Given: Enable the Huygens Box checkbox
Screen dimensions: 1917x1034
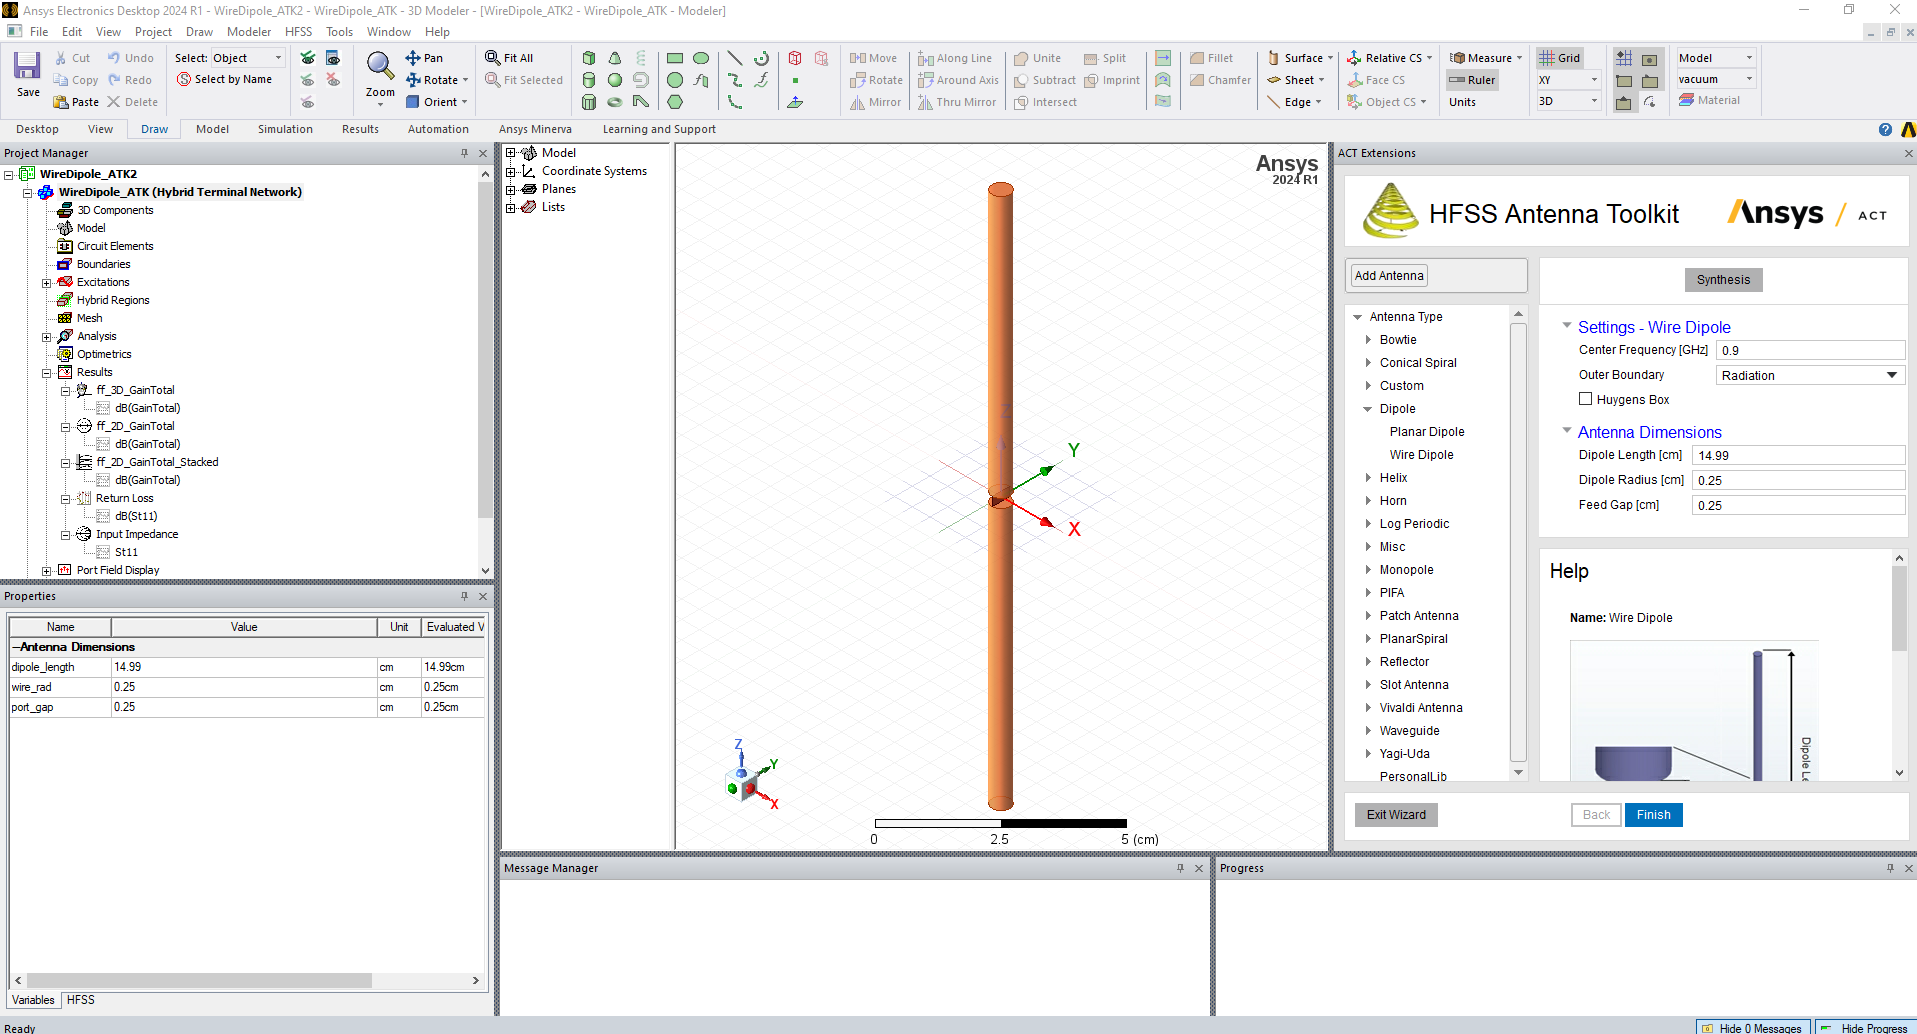Looking at the screenshot, I should click(x=1585, y=399).
